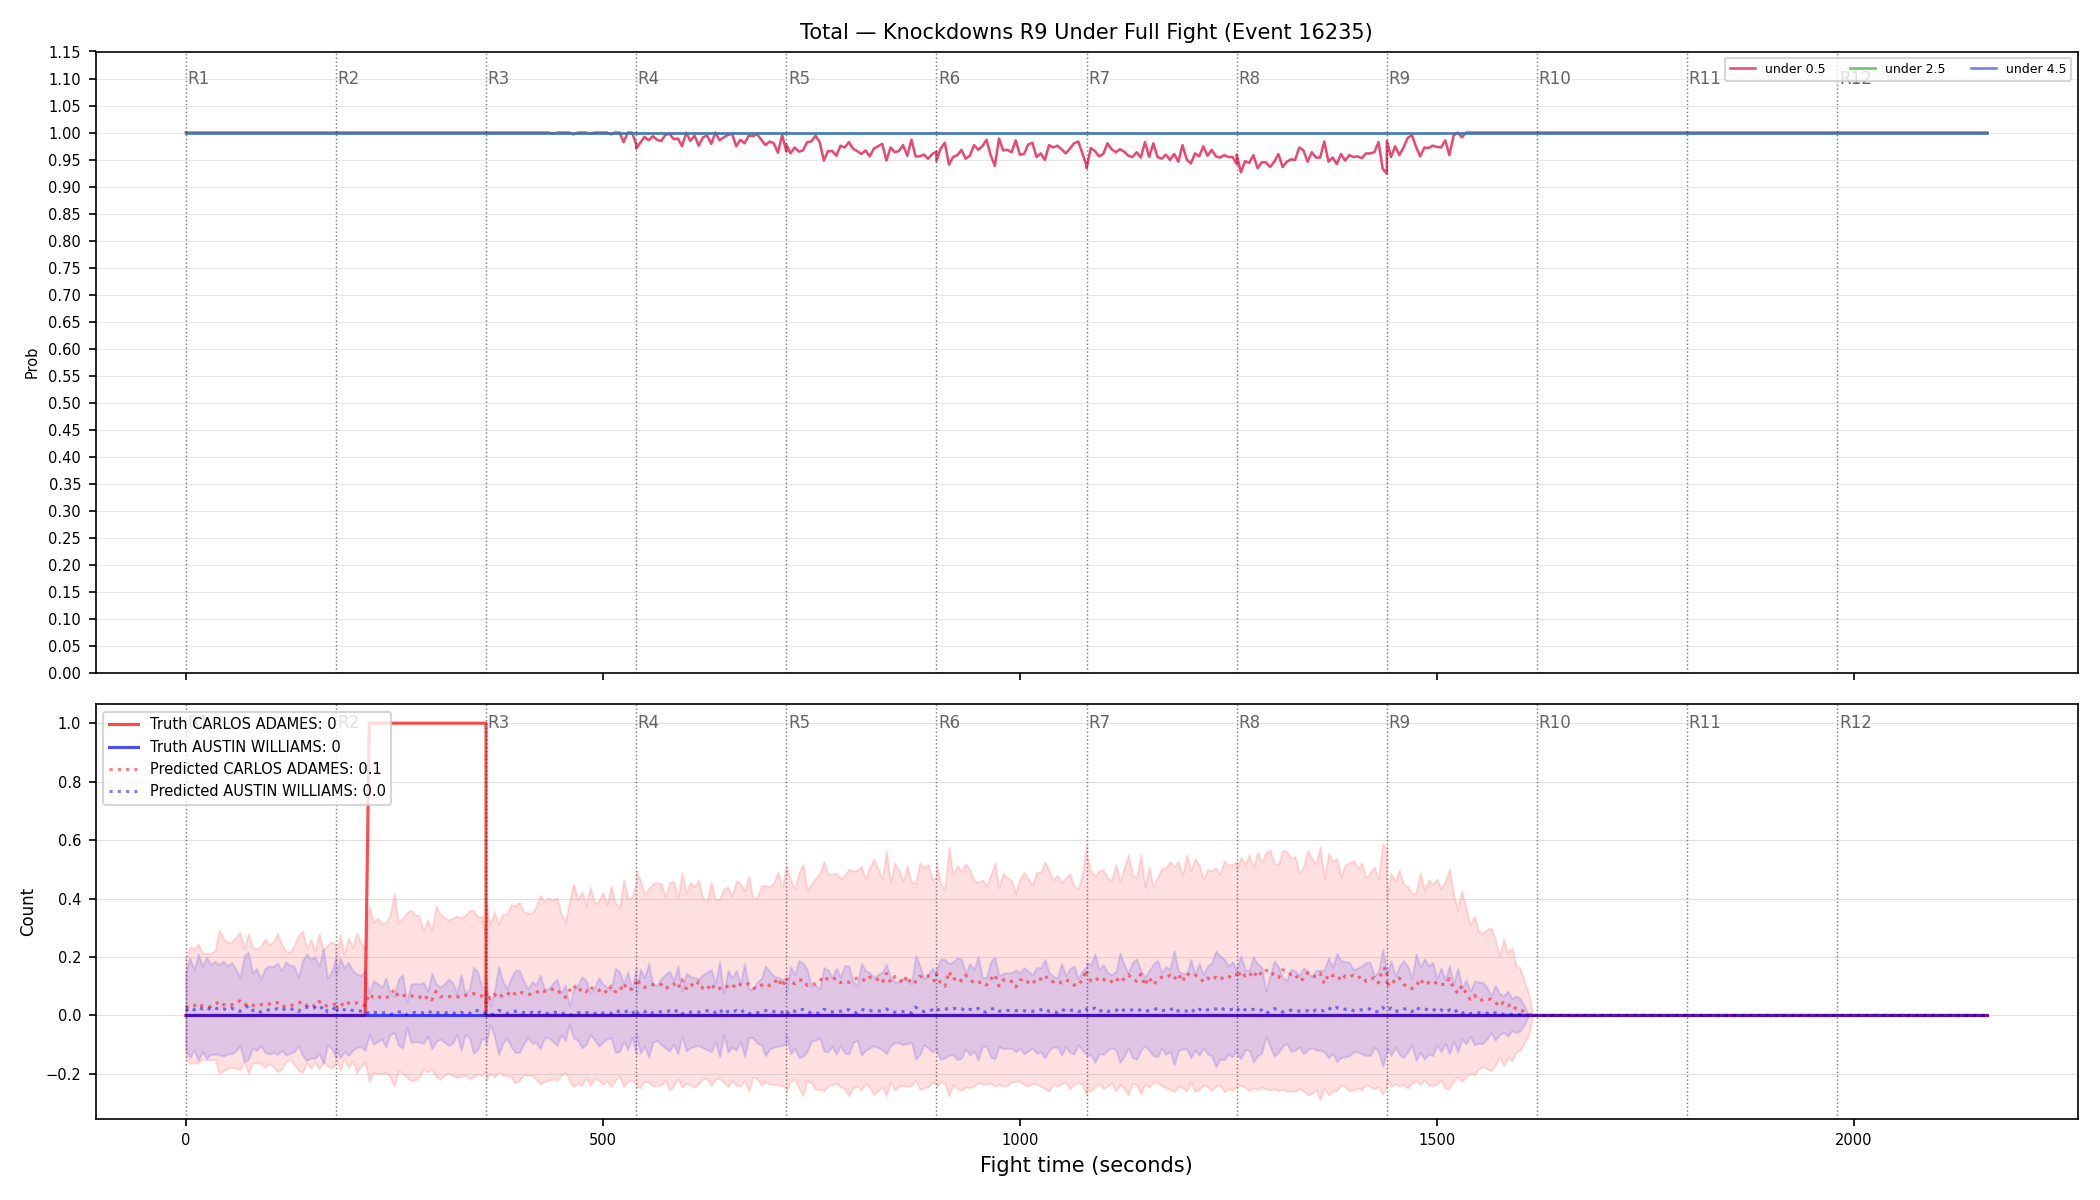
Task: Click the 0.50 tick on the Prob axis
Action: click(x=65, y=403)
